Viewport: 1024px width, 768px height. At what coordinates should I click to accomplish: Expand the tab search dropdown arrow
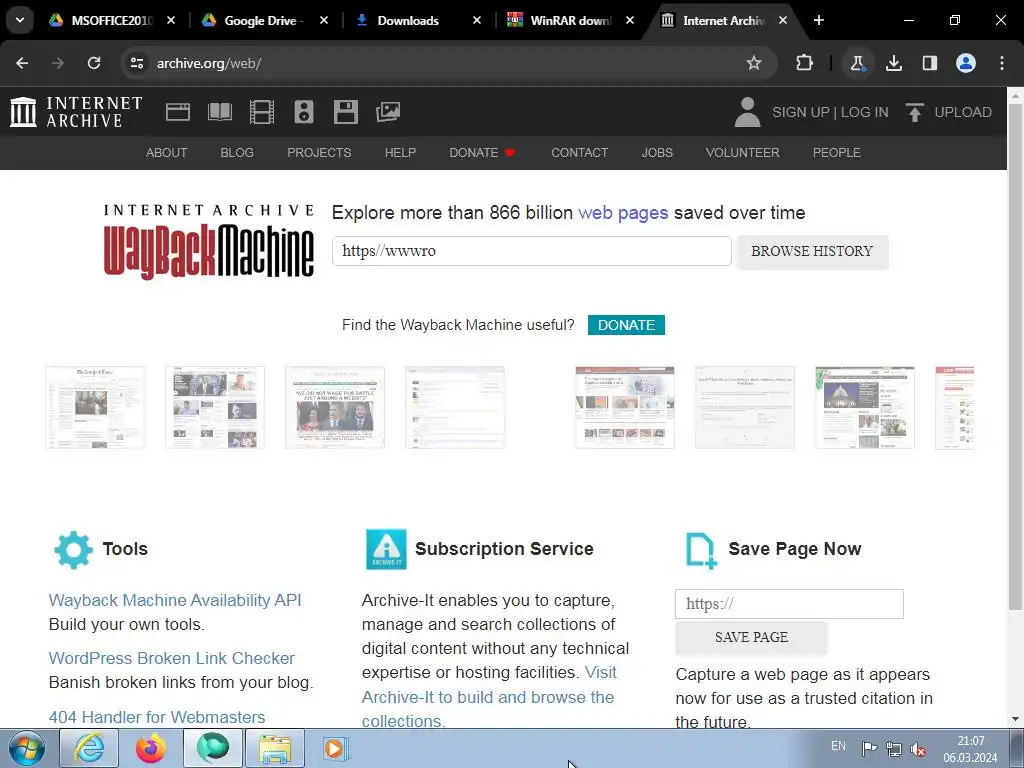coord(20,20)
